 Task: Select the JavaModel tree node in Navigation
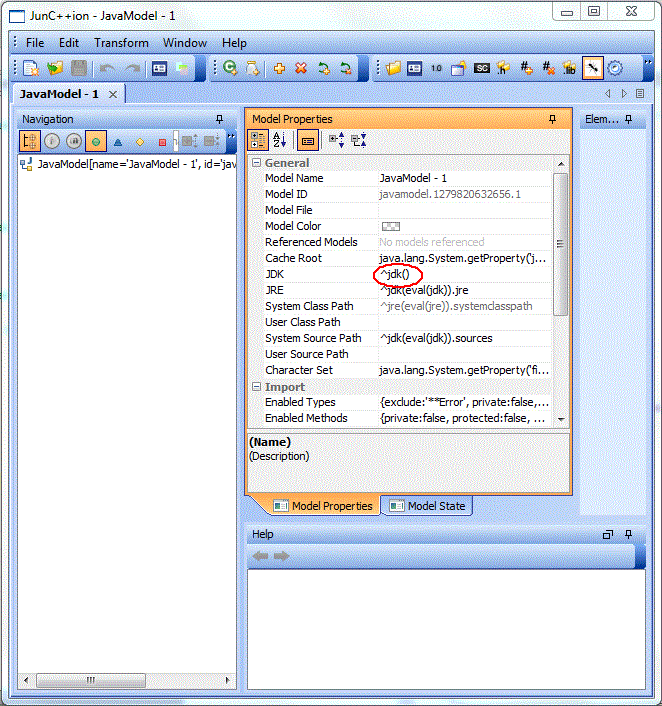pos(127,164)
